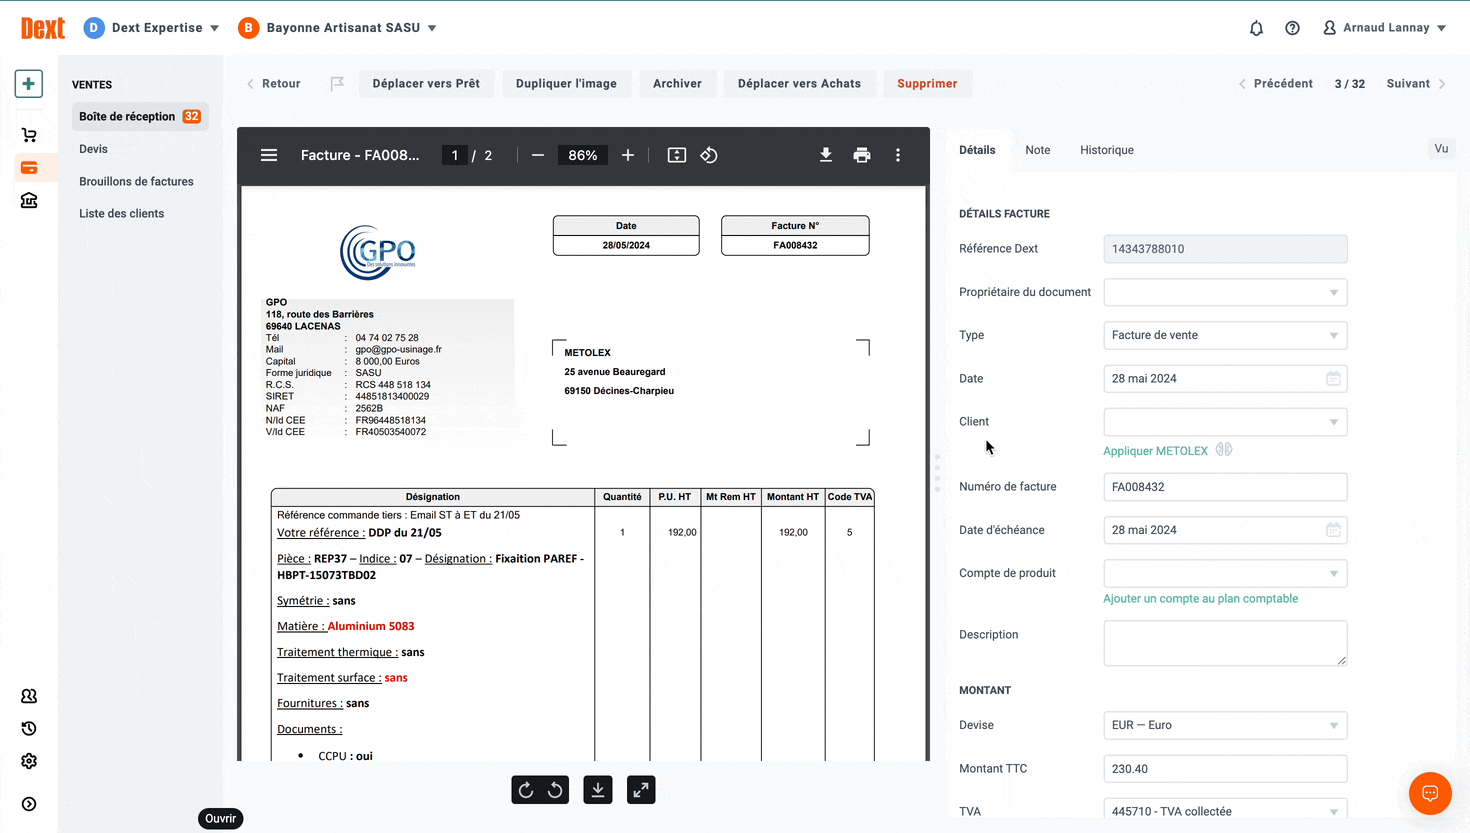
Task: Open TVA dropdown showing 445710
Action: [x=1225, y=809]
